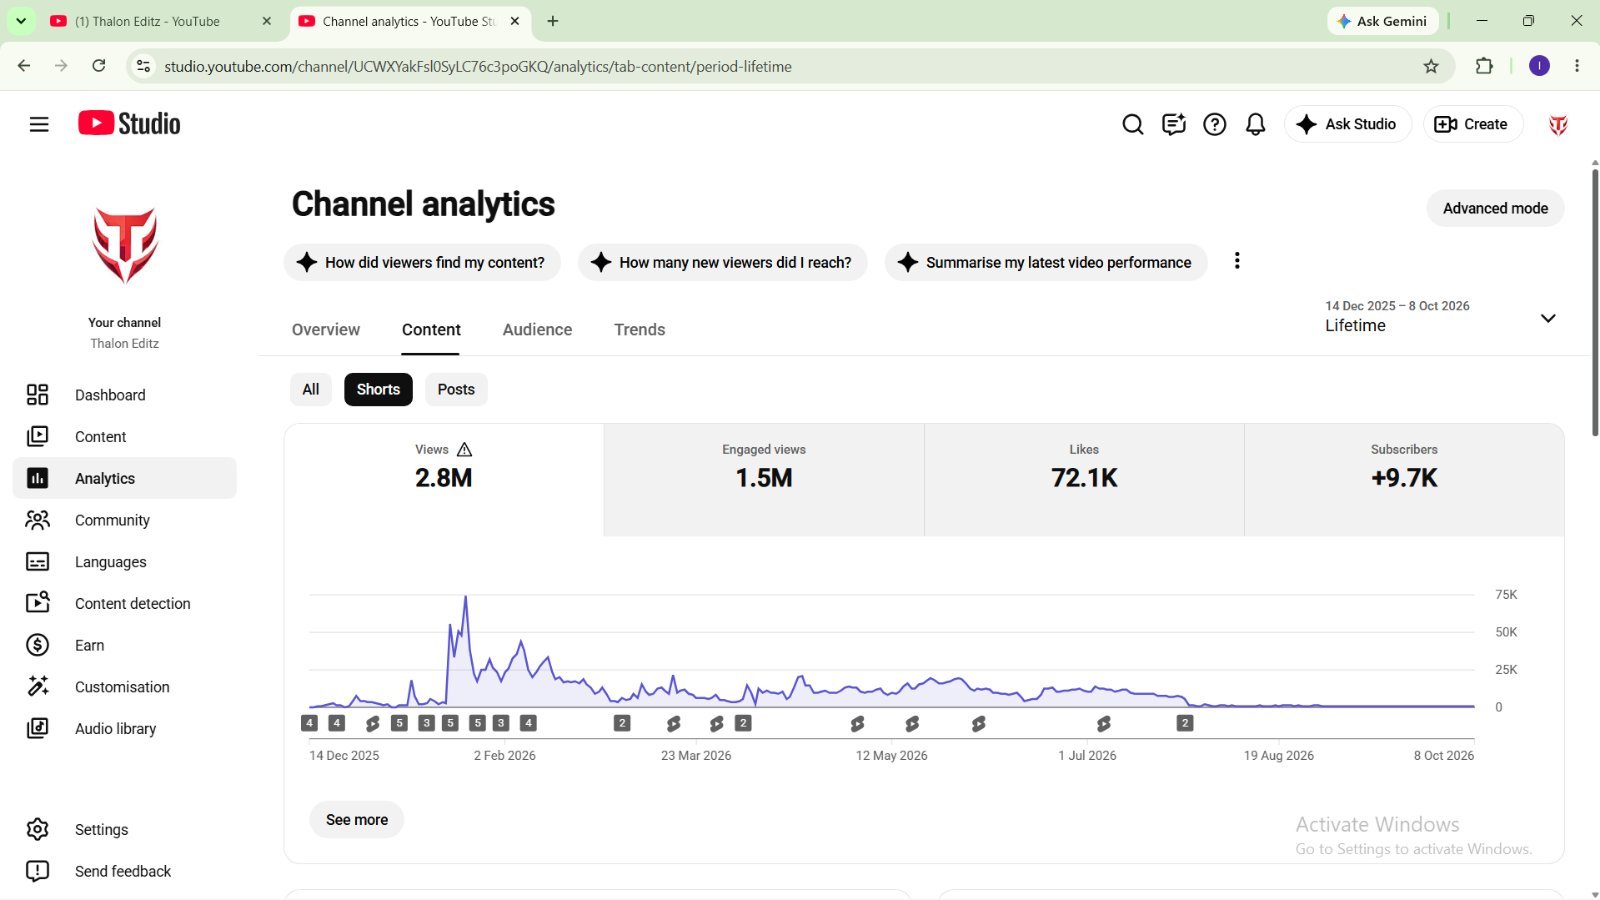
Task: Select the Likes metric card
Action: coord(1084,480)
